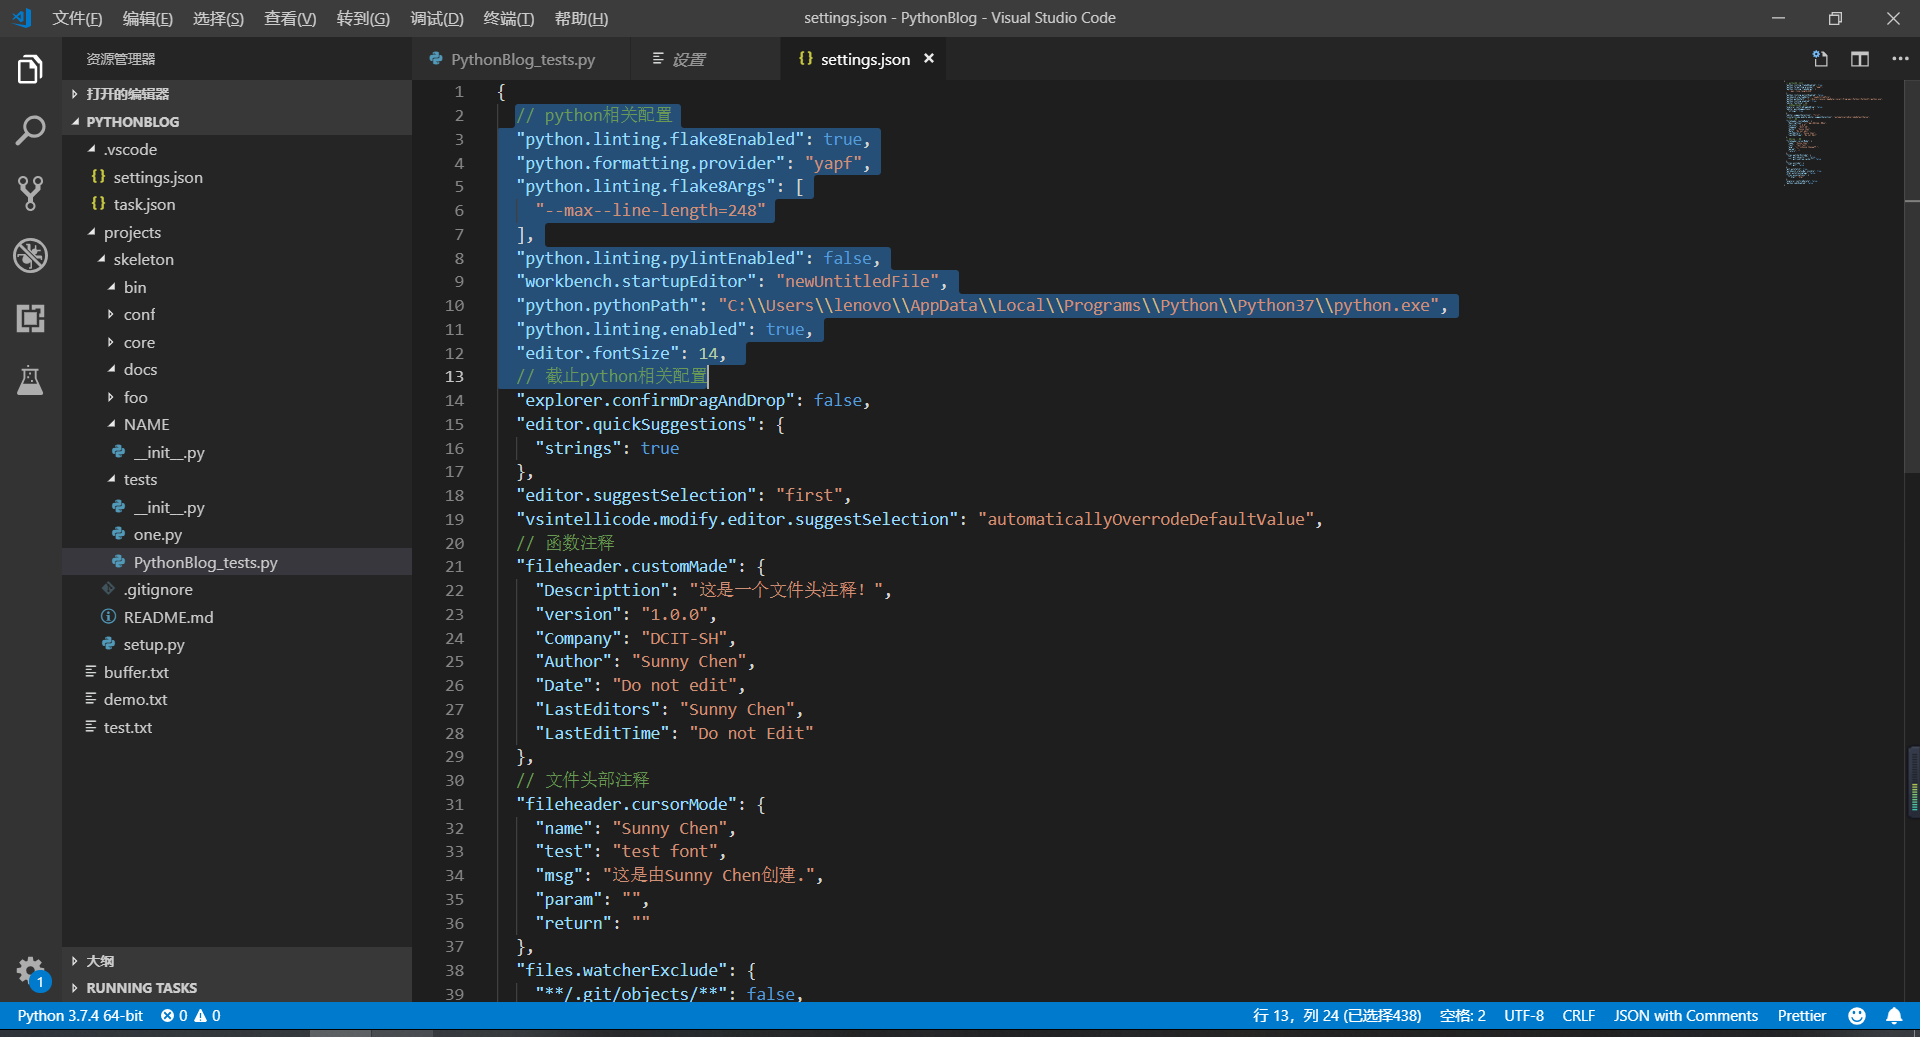The image size is (1920, 1037).
Task: Open Manage gear in activity bar
Action: point(30,971)
